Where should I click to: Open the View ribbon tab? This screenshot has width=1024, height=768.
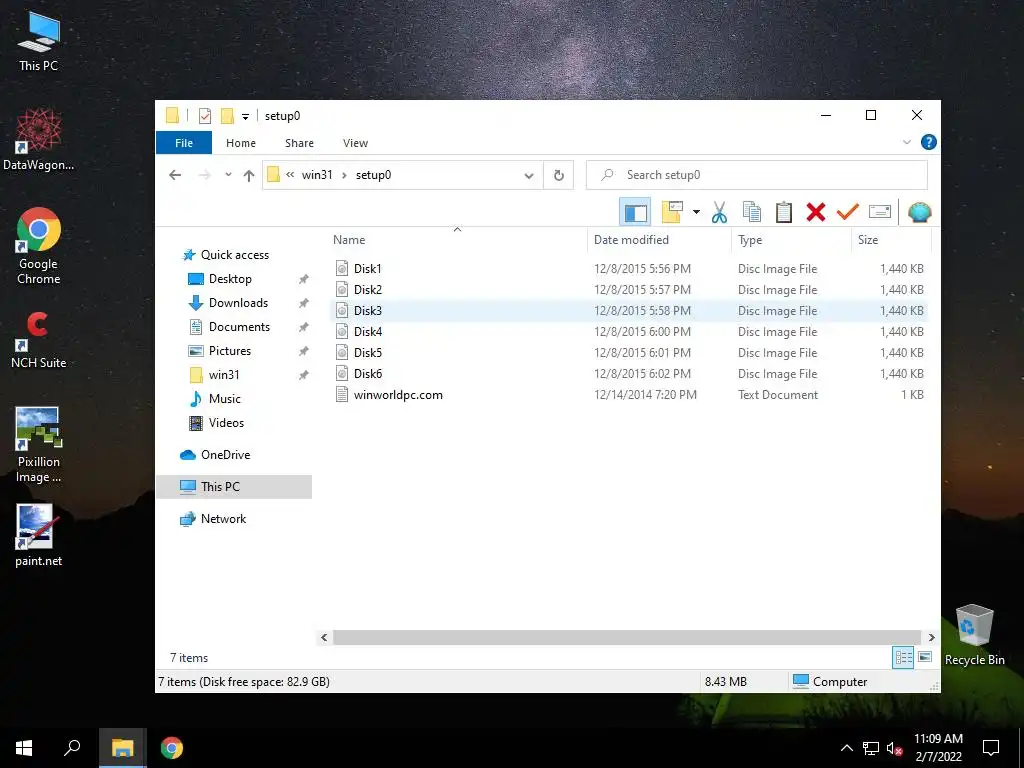tap(355, 143)
